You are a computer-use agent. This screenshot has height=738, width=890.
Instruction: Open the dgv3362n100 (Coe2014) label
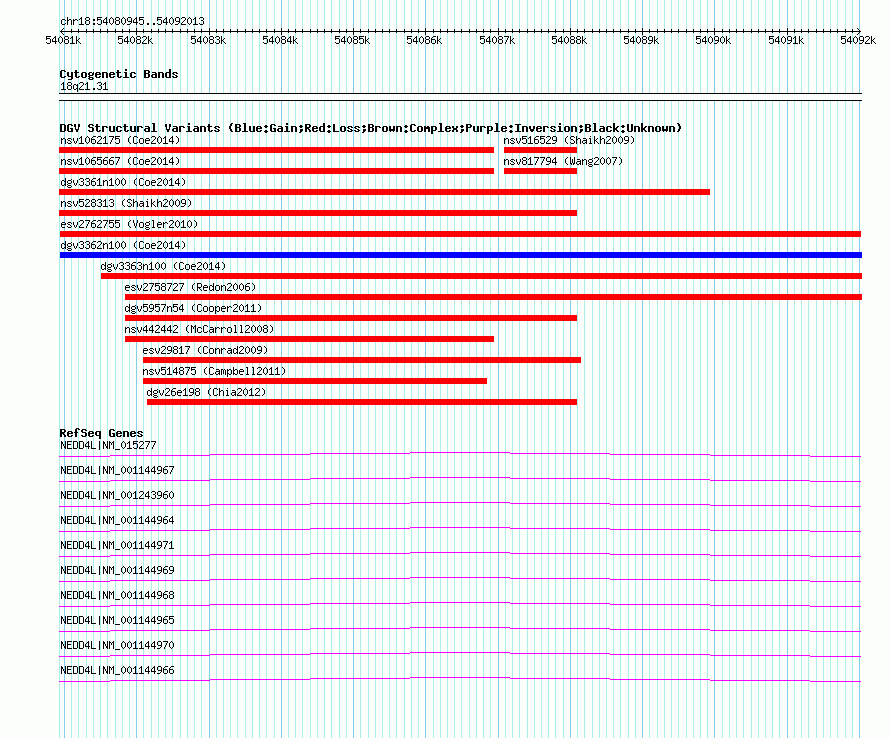(123, 245)
